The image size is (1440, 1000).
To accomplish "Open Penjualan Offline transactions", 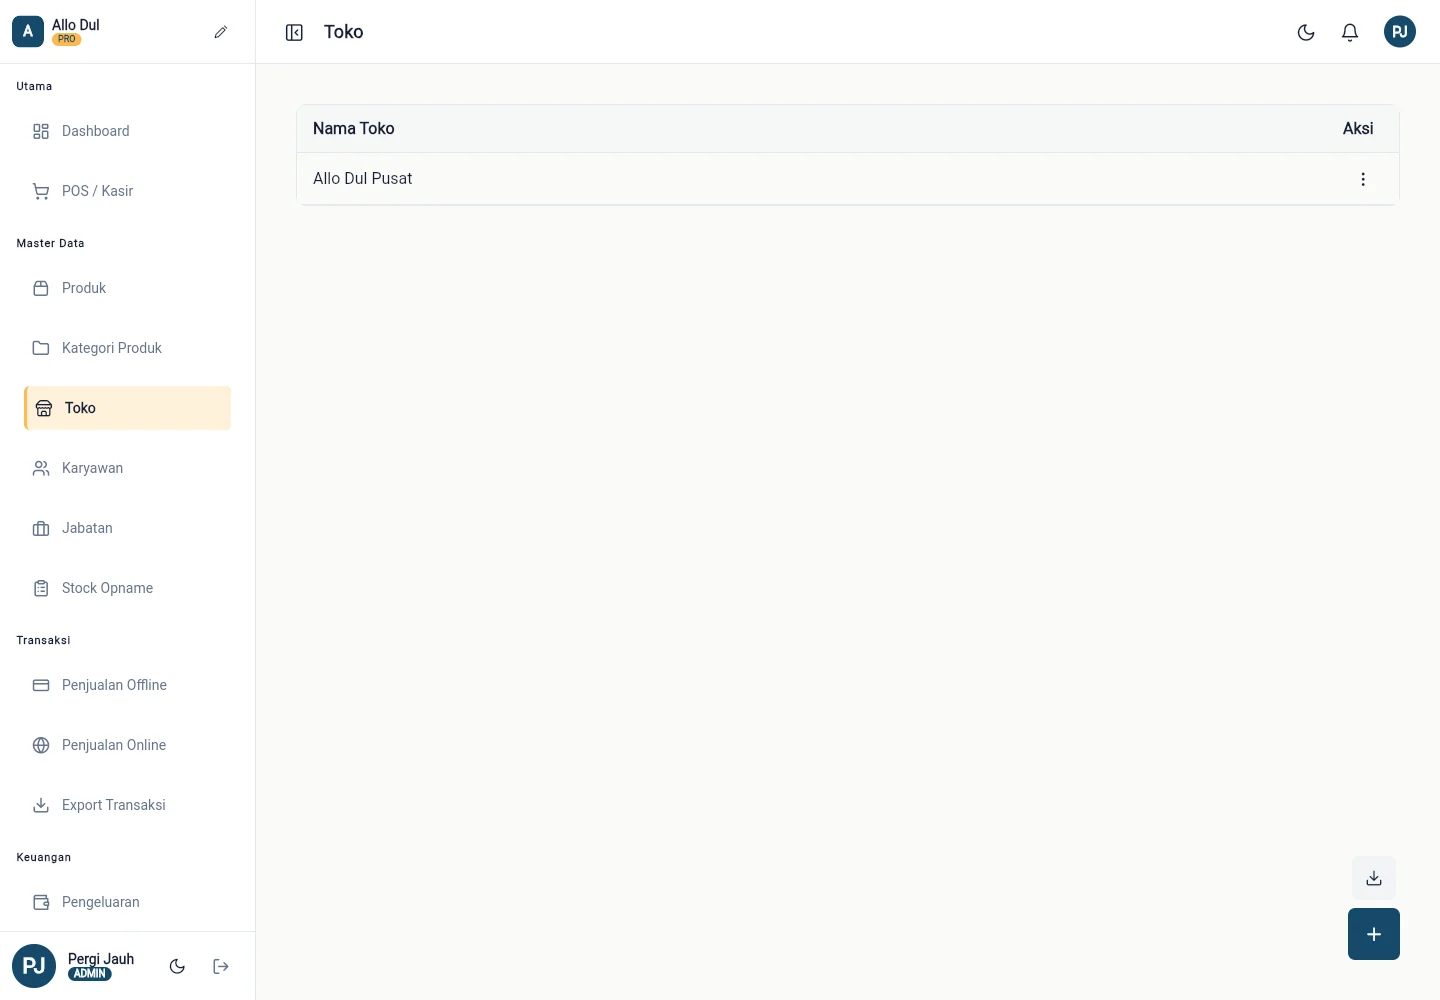I will [128, 685].
